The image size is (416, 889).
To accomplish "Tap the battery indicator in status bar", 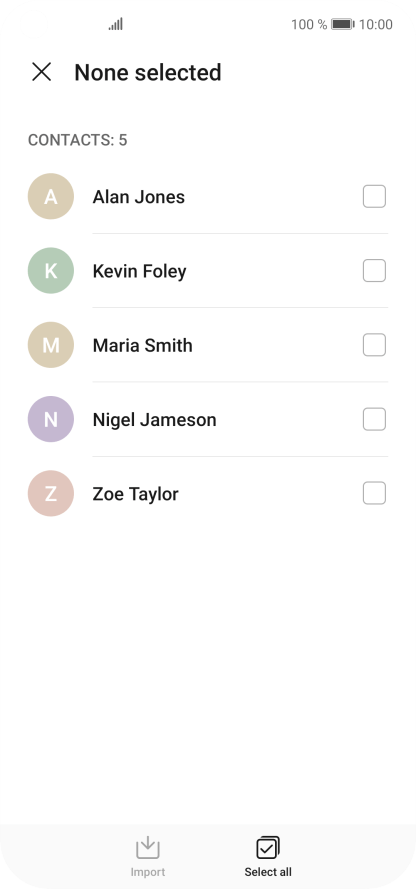I will pyautogui.click(x=342, y=24).
